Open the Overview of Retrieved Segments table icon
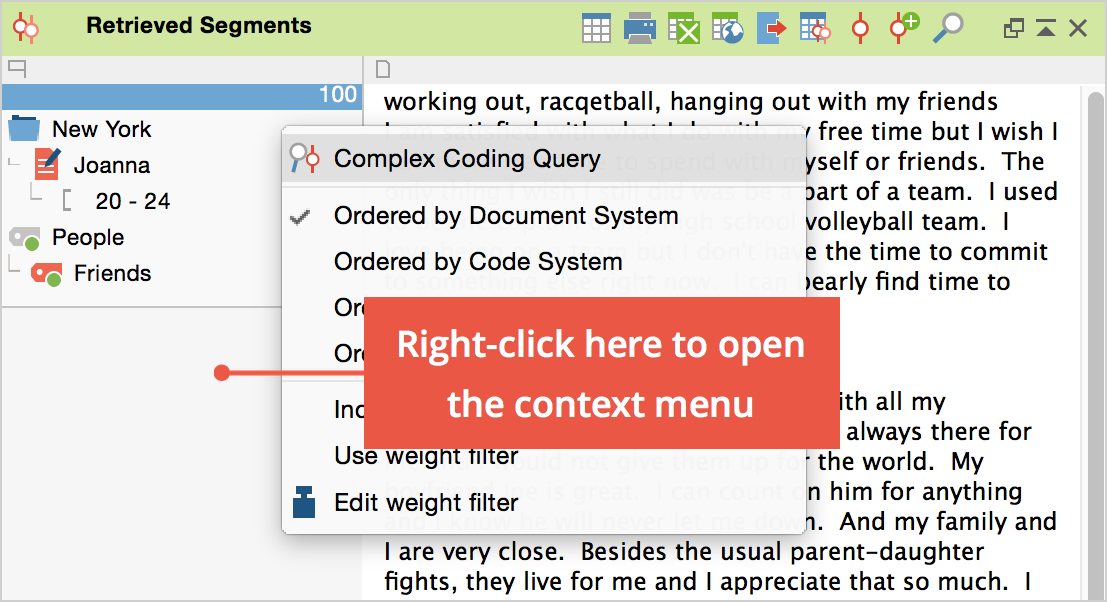 click(597, 29)
